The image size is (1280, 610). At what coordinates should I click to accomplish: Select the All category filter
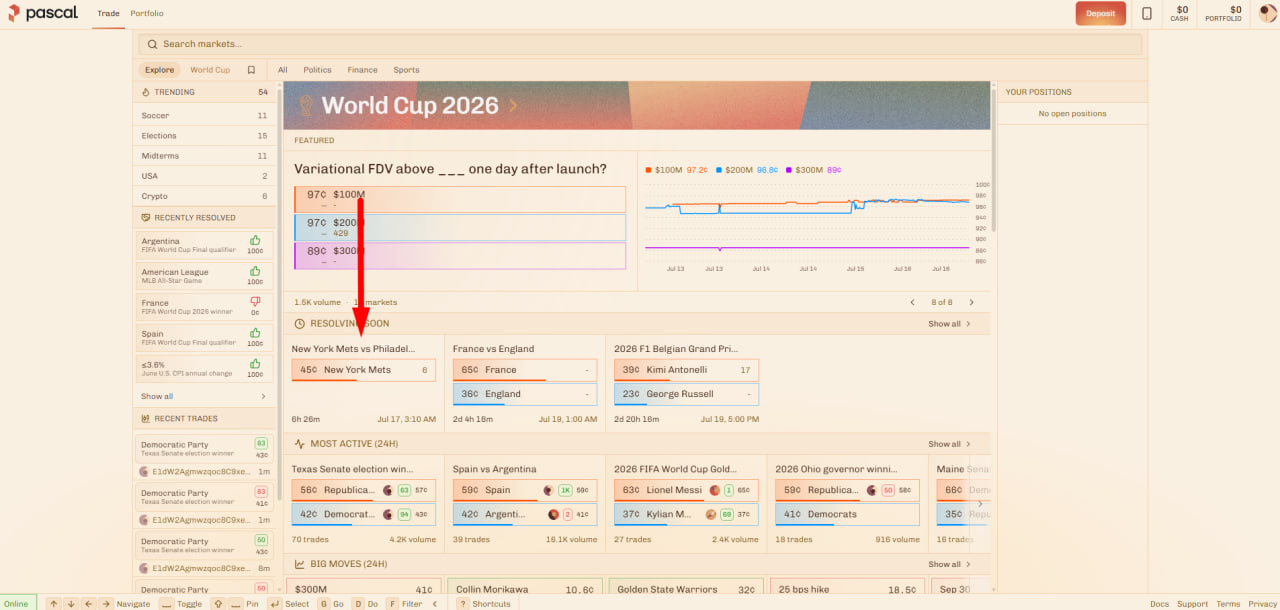point(283,70)
